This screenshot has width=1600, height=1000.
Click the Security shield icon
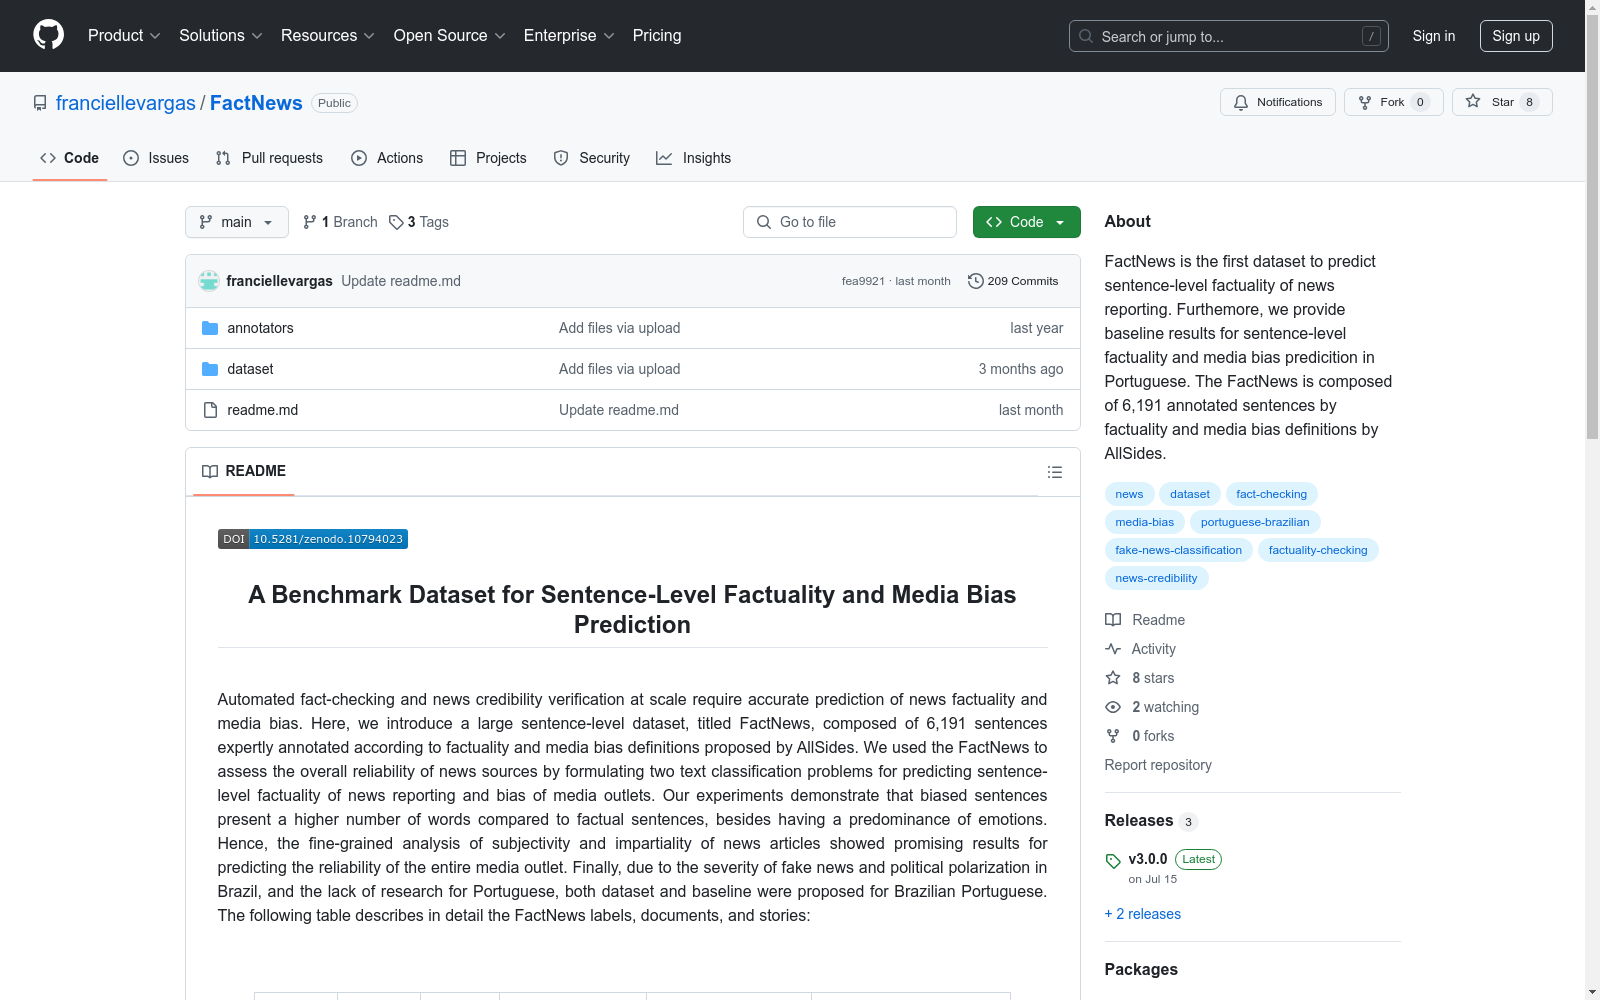tap(561, 158)
